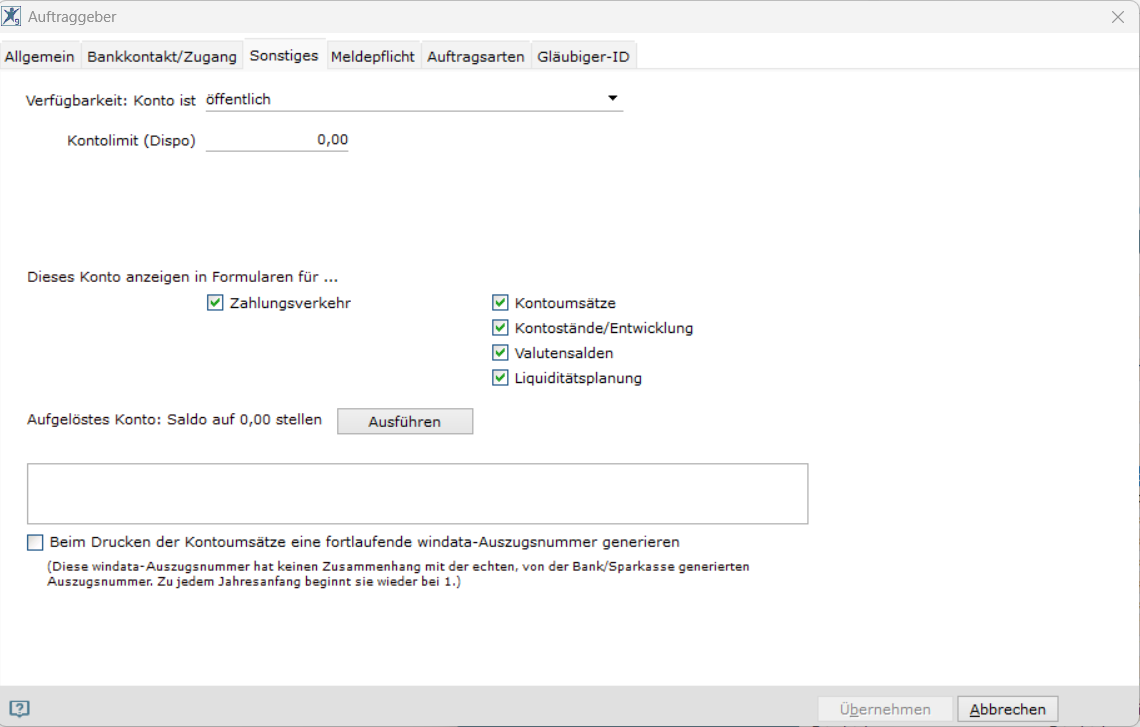Switch to the Allgemein tab
1140x727 pixels.
[x=40, y=56]
